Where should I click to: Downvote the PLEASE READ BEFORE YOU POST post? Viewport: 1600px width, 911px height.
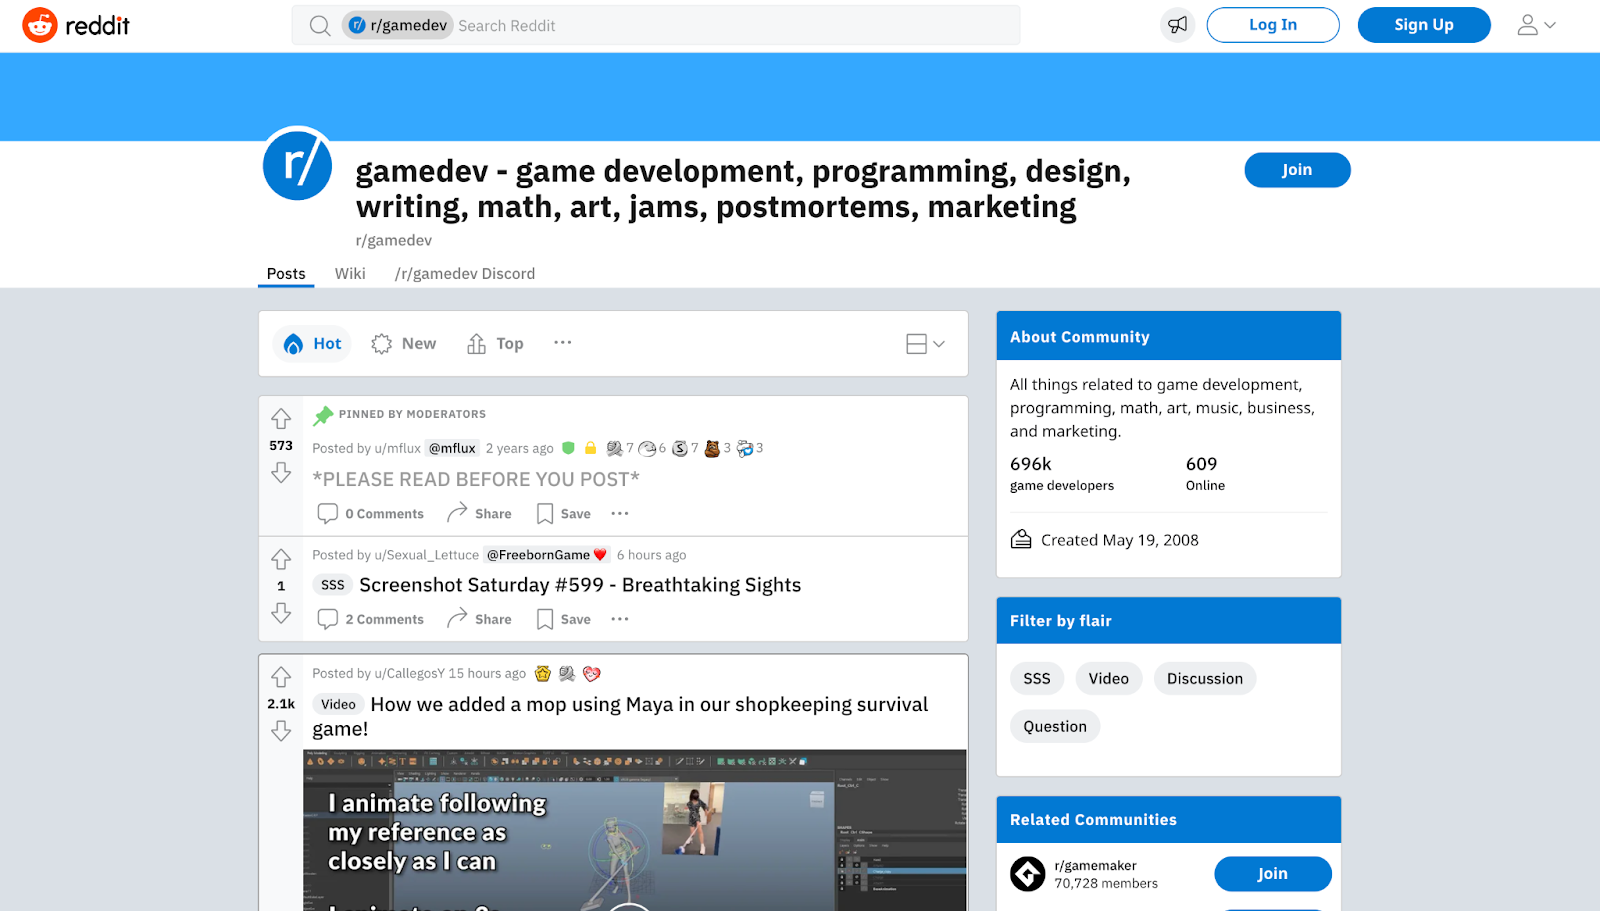(281, 472)
